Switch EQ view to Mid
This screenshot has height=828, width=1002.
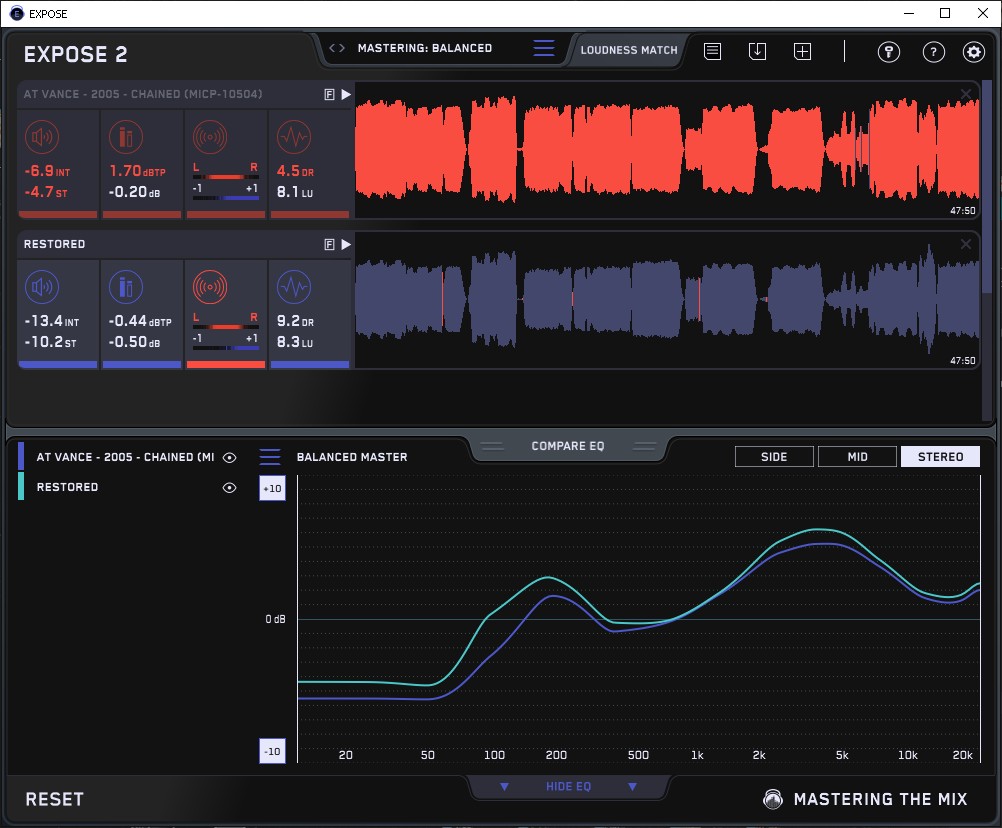pos(857,457)
